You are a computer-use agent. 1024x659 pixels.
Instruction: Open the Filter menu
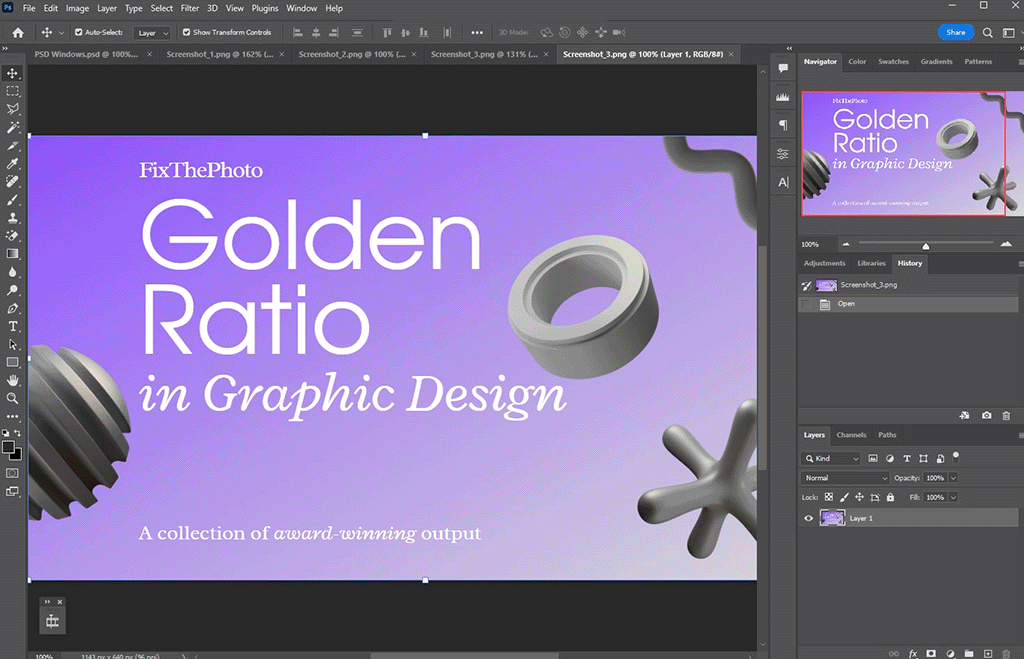pos(189,8)
